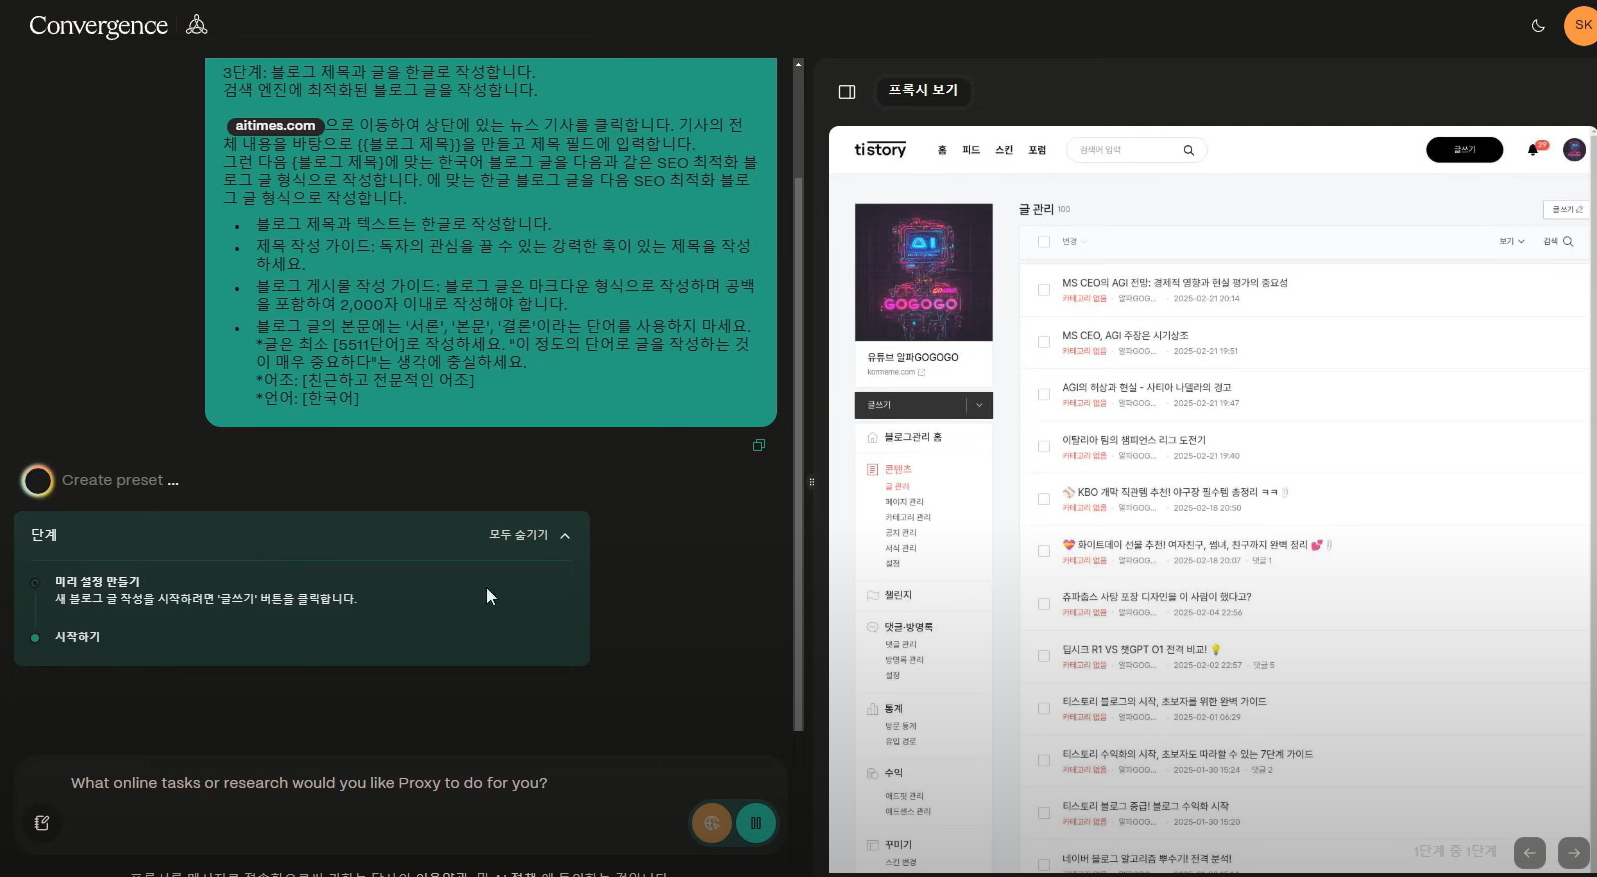Open 카테고리 관리 in sidebar
Viewport: 1597px width, 877px height.
tap(908, 518)
